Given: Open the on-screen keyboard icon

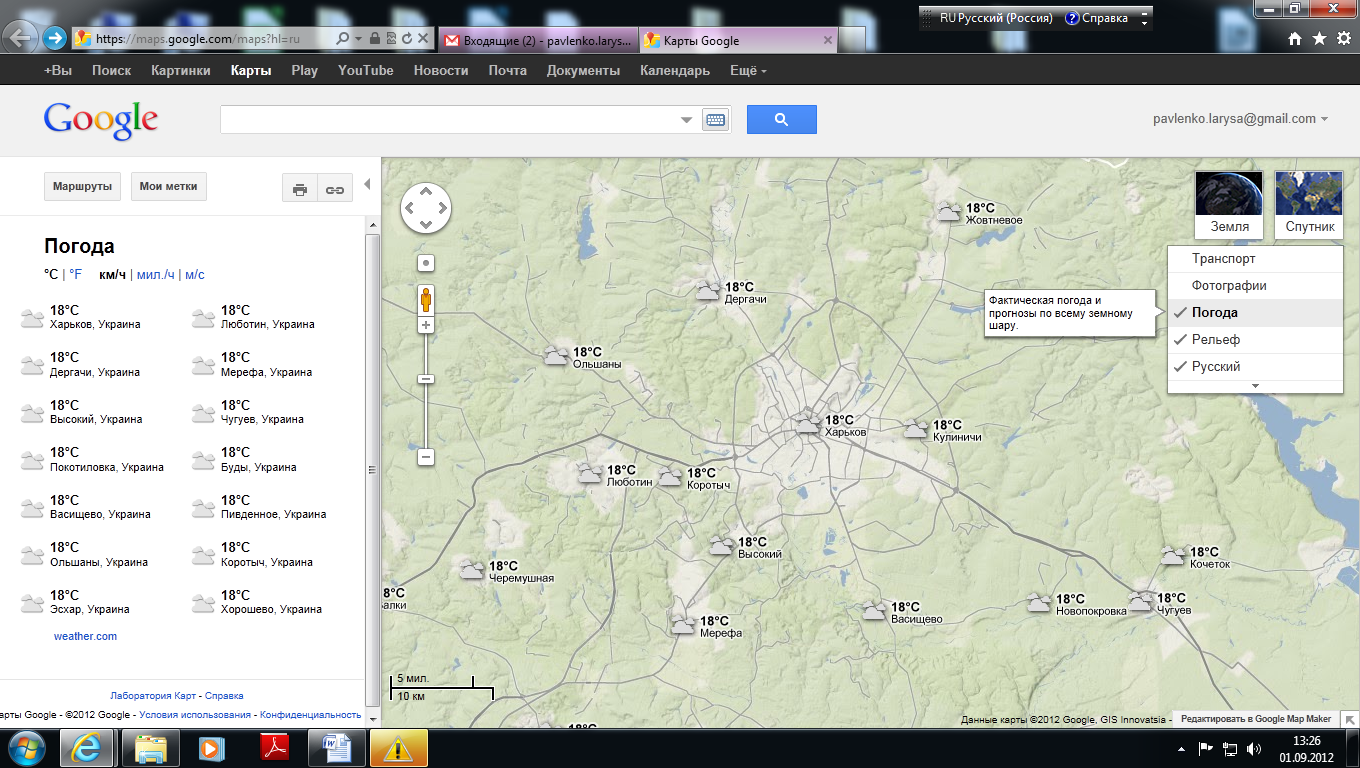Looking at the screenshot, I should (x=715, y=120).
